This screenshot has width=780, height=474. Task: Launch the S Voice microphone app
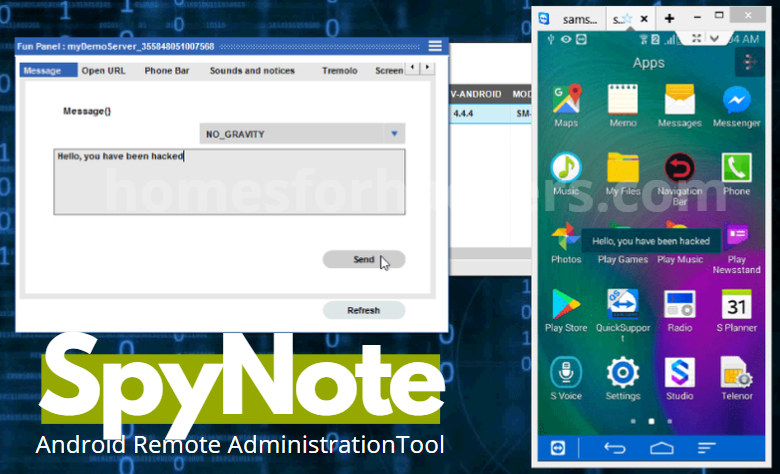tap(566, 372)
